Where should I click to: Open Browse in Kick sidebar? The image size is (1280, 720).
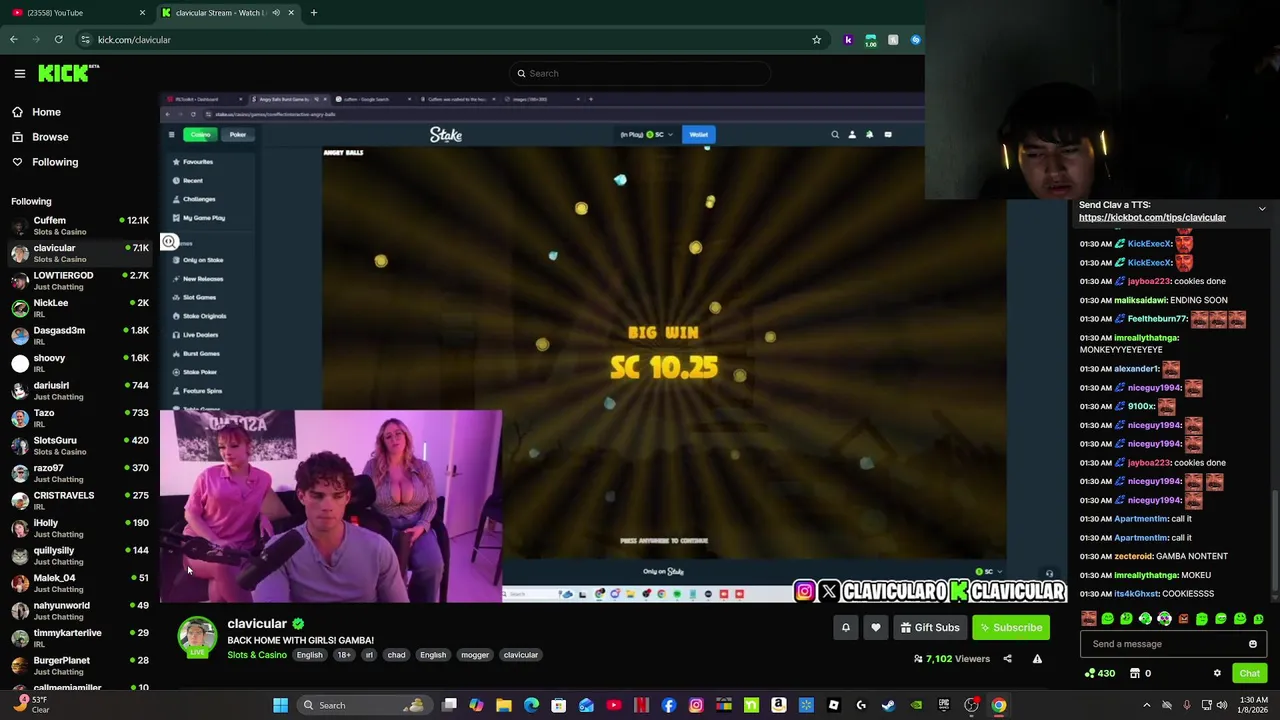[x=50, y=137]
